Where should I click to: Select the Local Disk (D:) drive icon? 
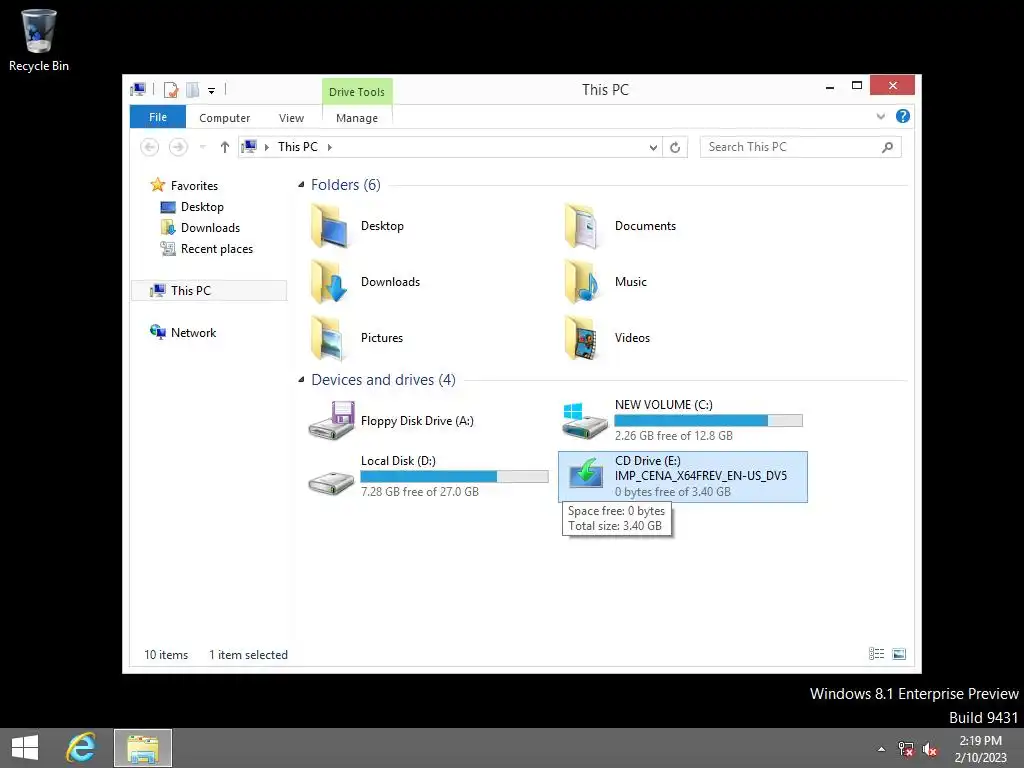[x=331, y=482]
